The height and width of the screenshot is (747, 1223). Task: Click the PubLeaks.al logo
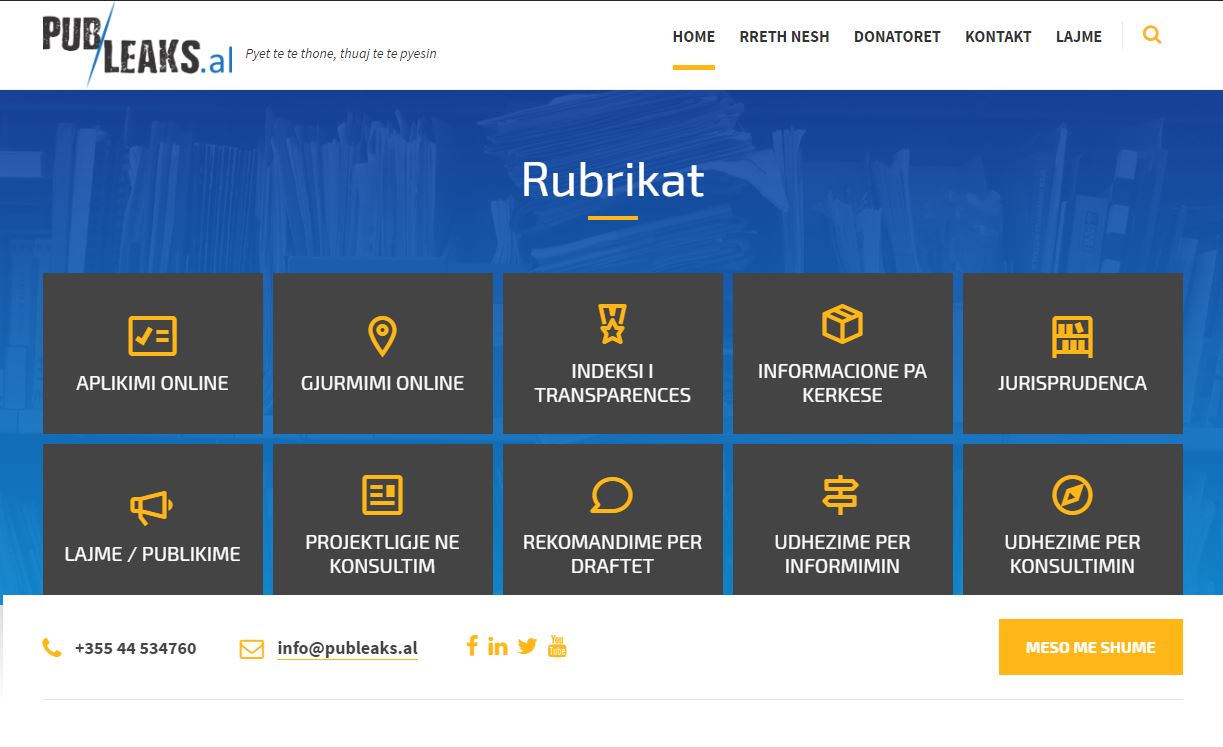[137, 45]
